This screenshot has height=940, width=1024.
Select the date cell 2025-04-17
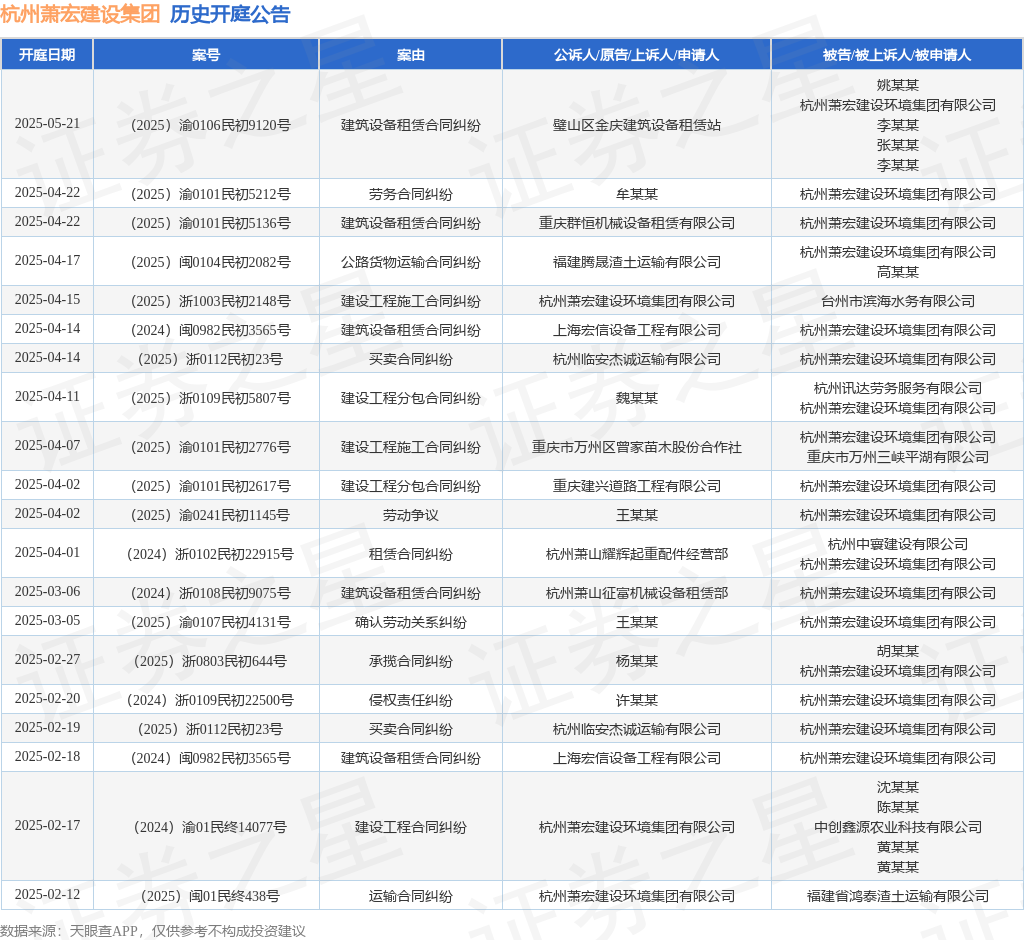(x=47, y=261)
